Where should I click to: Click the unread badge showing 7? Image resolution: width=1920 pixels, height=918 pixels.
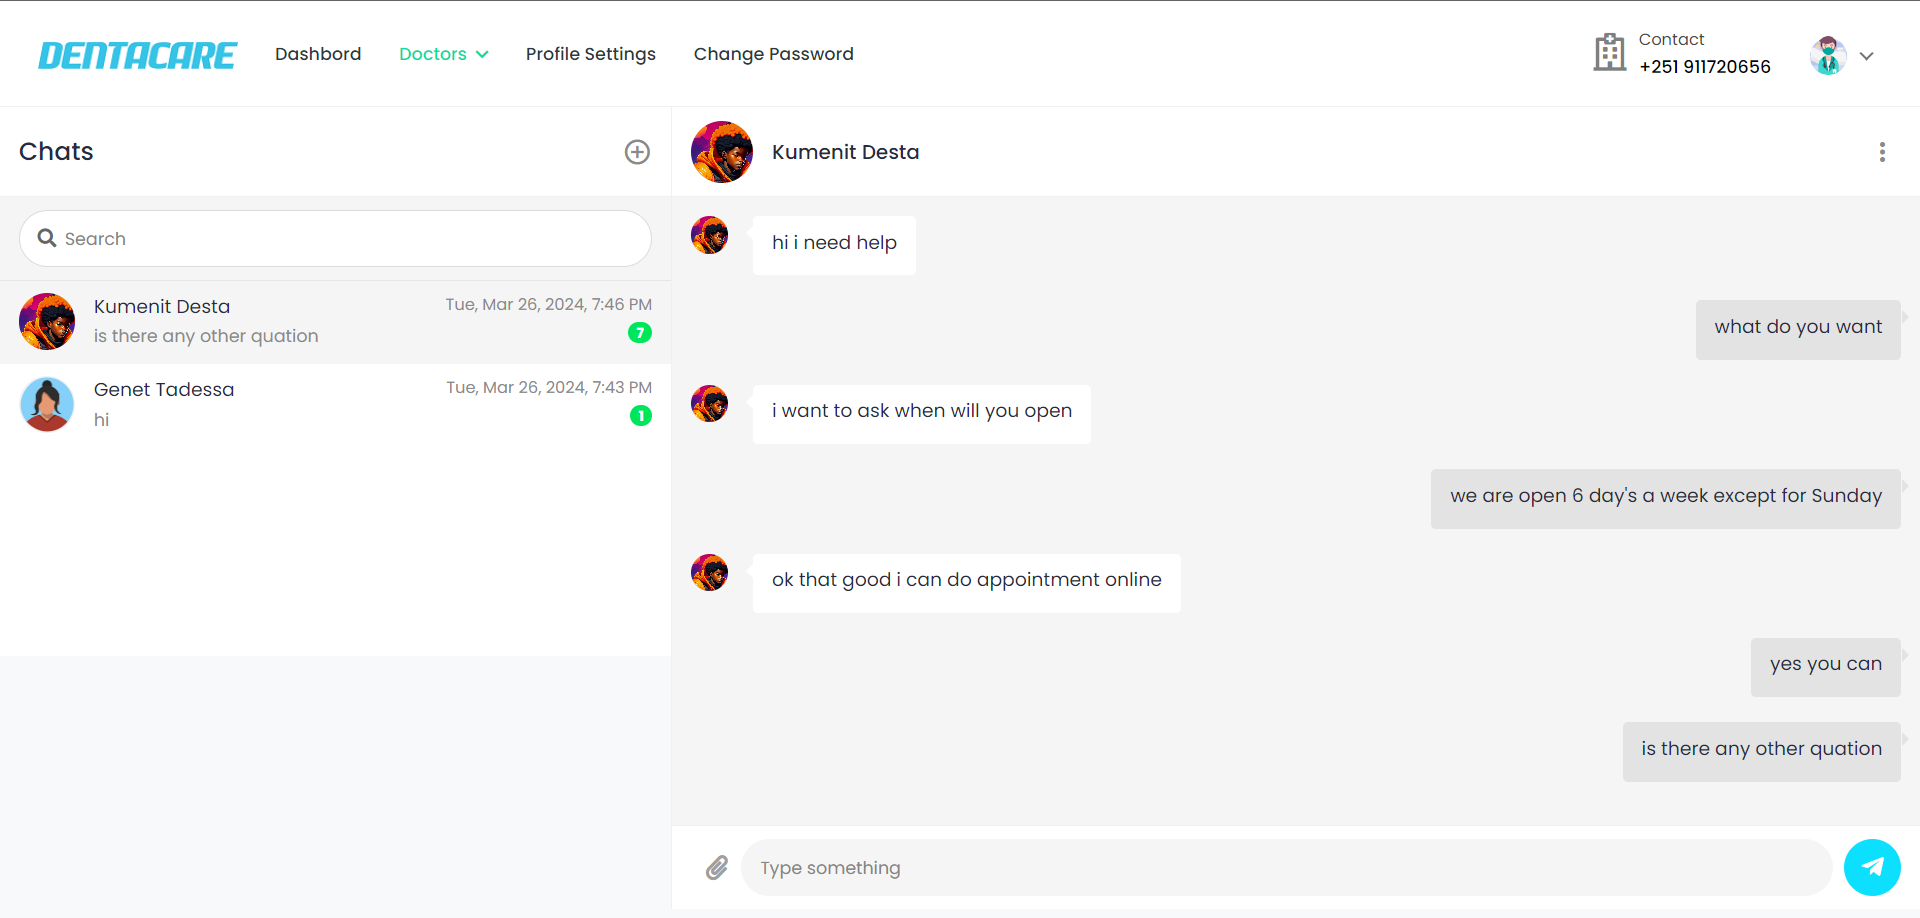pyautogui.click(x=640, y=333)
